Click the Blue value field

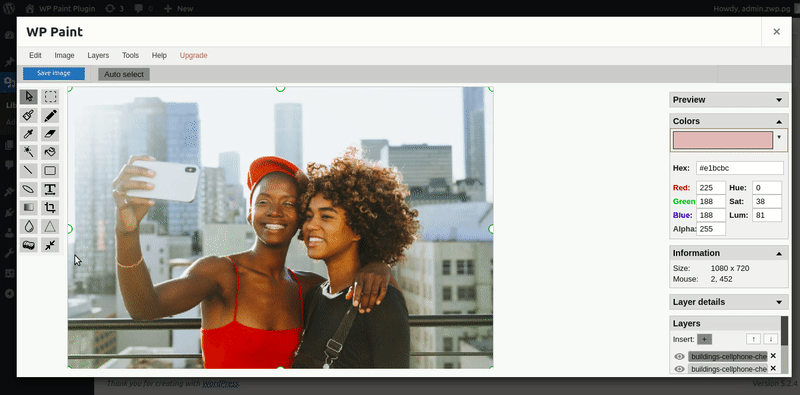coord(711,215)
